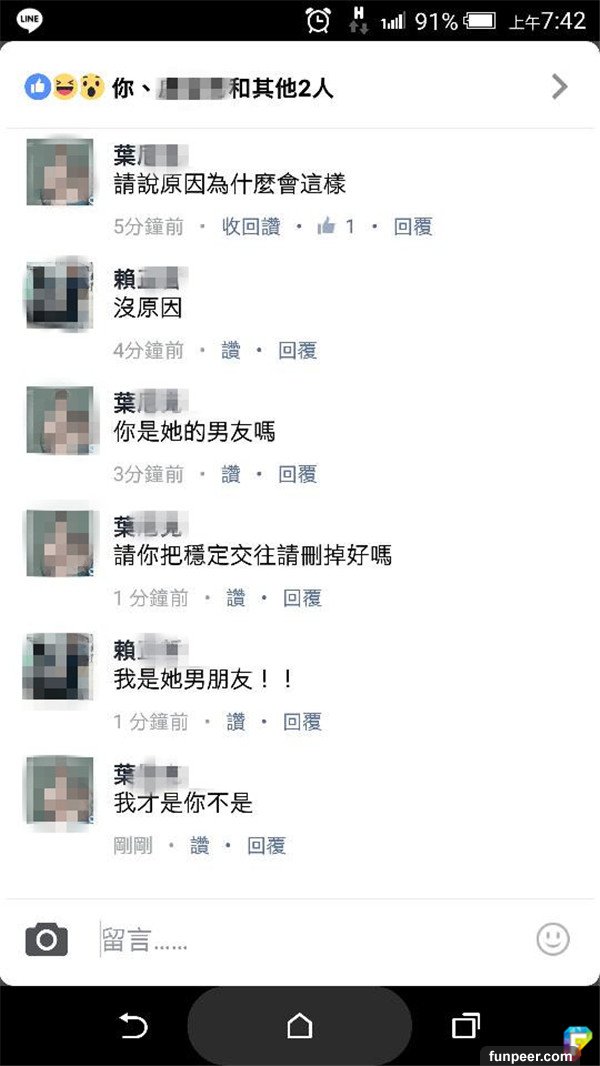The image size is (600, 1066).
Task: Tap the LINE notification icon in status bar
Action: (x=30, y=20)
